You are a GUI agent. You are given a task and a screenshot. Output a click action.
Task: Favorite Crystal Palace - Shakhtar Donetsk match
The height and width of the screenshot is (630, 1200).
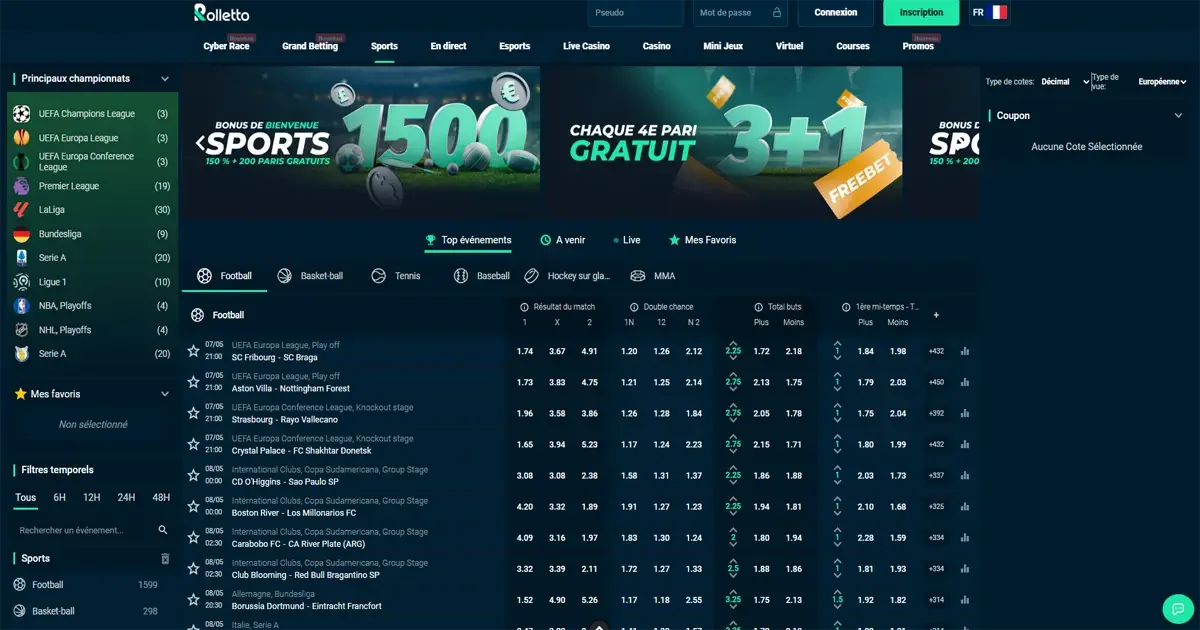194,444
